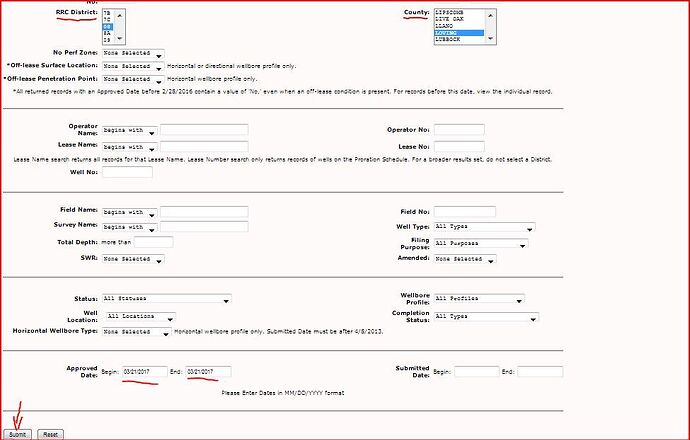The width and height of the screenshot is (690, 440).
Task: Click the Lease Name text field
Action: point(204,147)
